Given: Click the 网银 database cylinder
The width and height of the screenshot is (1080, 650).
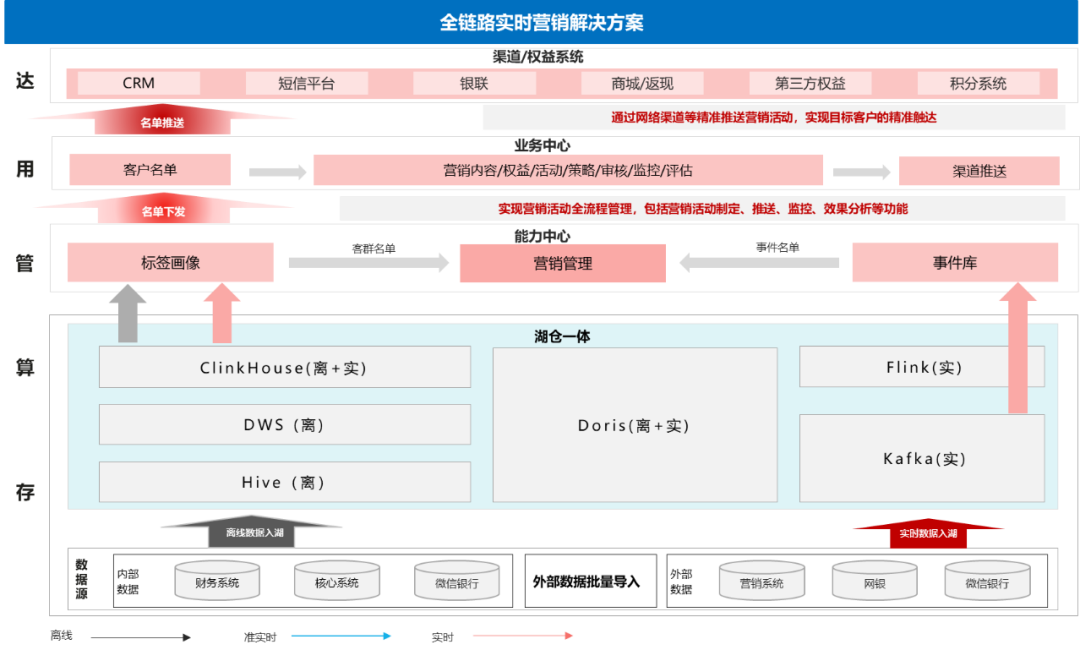Looking at the screenshot, I should 875,580.
